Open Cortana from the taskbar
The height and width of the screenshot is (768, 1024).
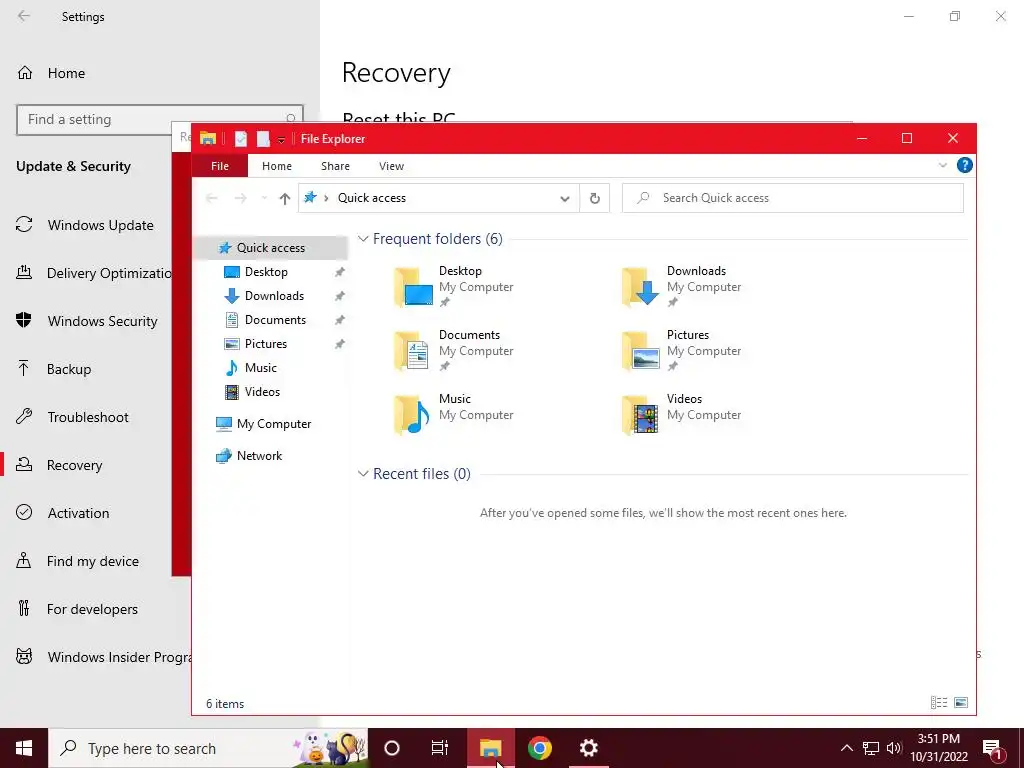point(392,748)
